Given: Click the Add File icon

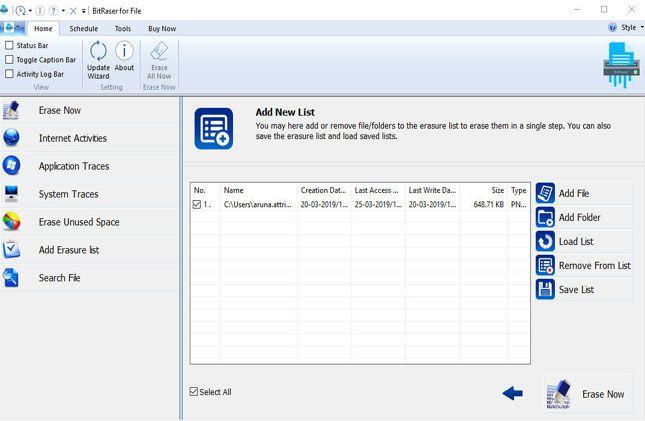Looking at the screenshot, I should (546, 193).
